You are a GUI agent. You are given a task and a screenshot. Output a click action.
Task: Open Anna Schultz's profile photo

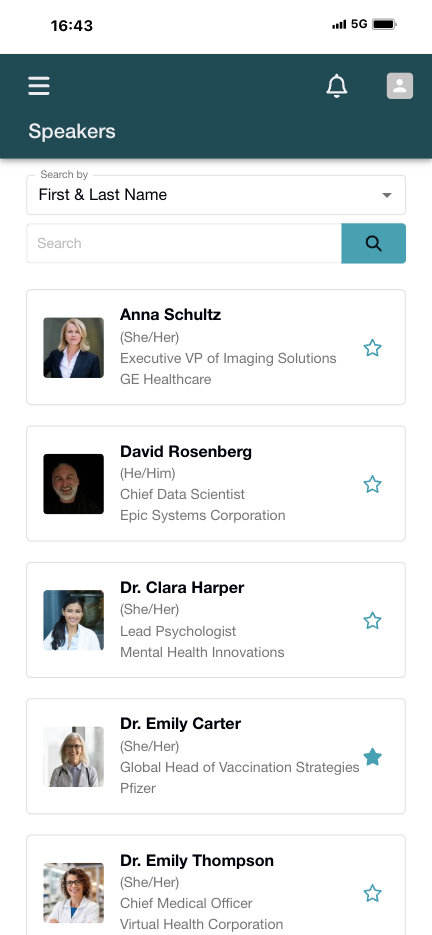[73, 348]
